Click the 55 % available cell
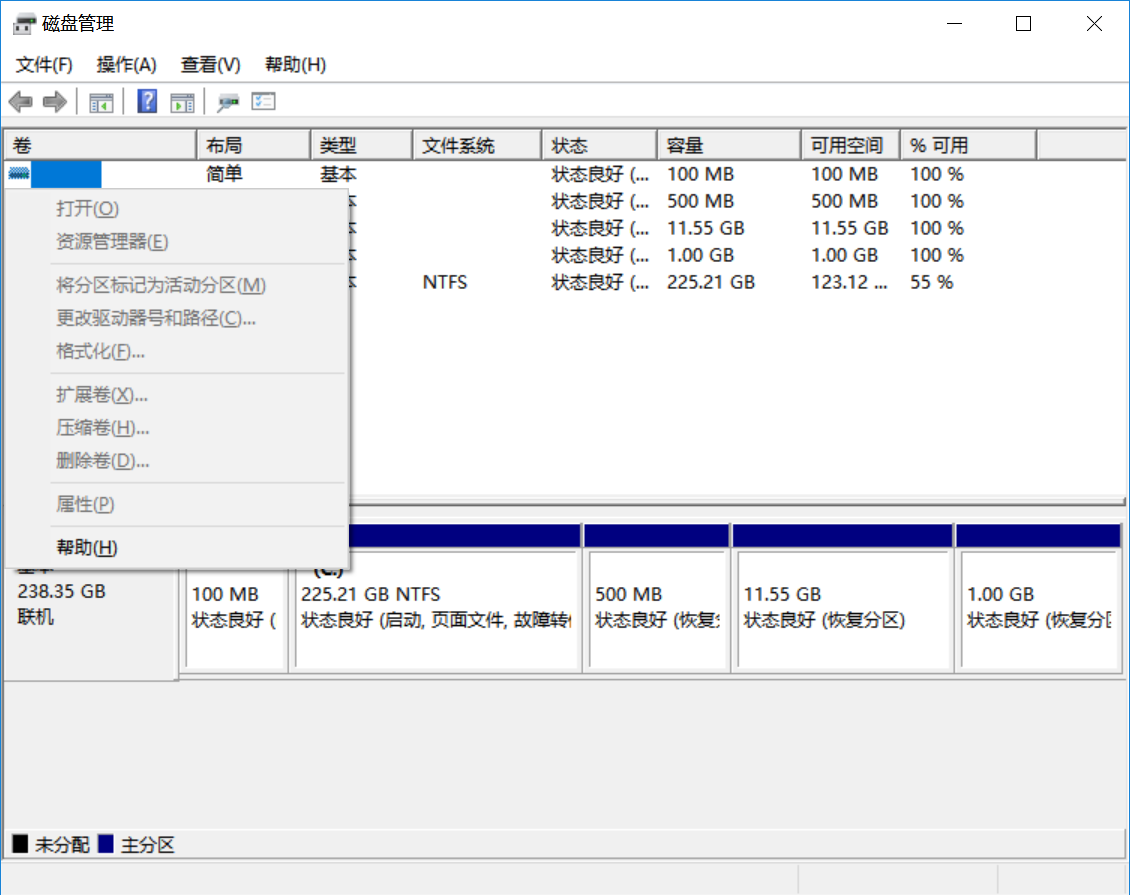Screen dimensions: 1130x895 click(x=931, y=282)
